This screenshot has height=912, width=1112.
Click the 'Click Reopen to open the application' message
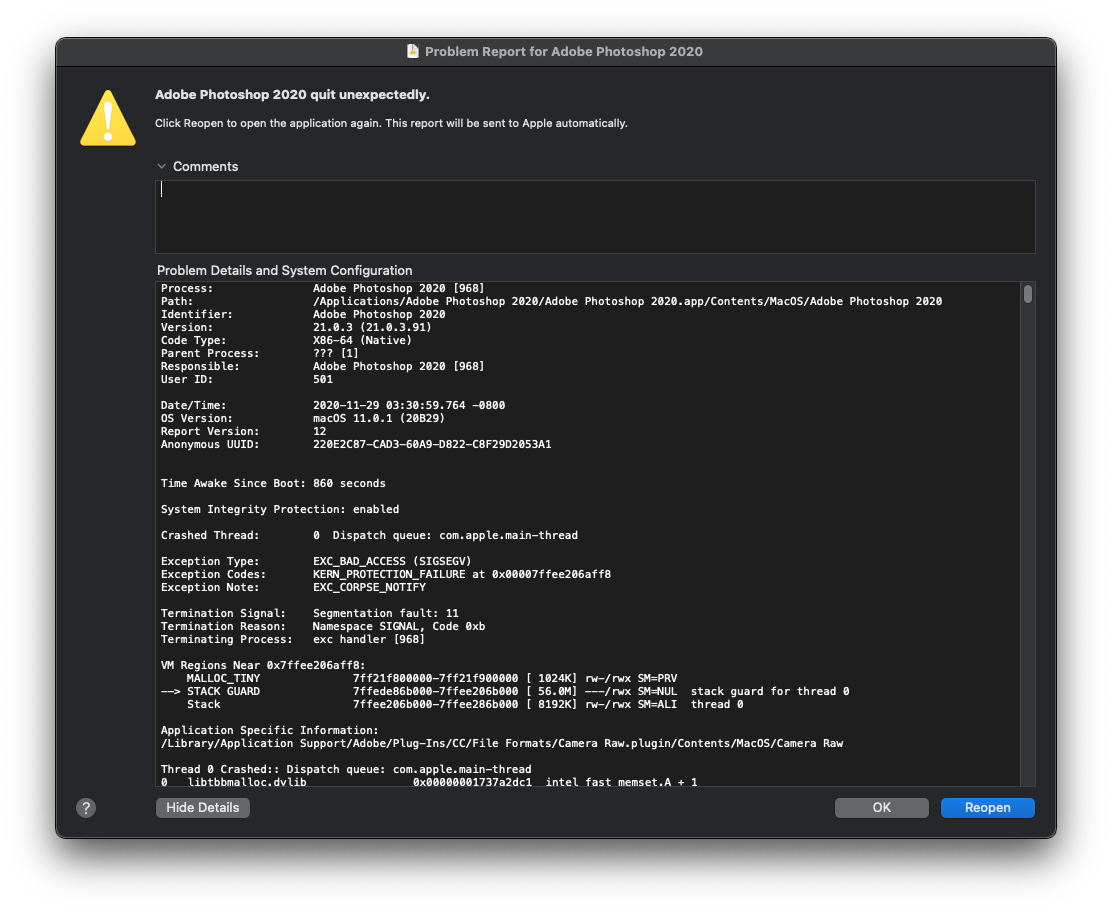click(x=391, y=123)
